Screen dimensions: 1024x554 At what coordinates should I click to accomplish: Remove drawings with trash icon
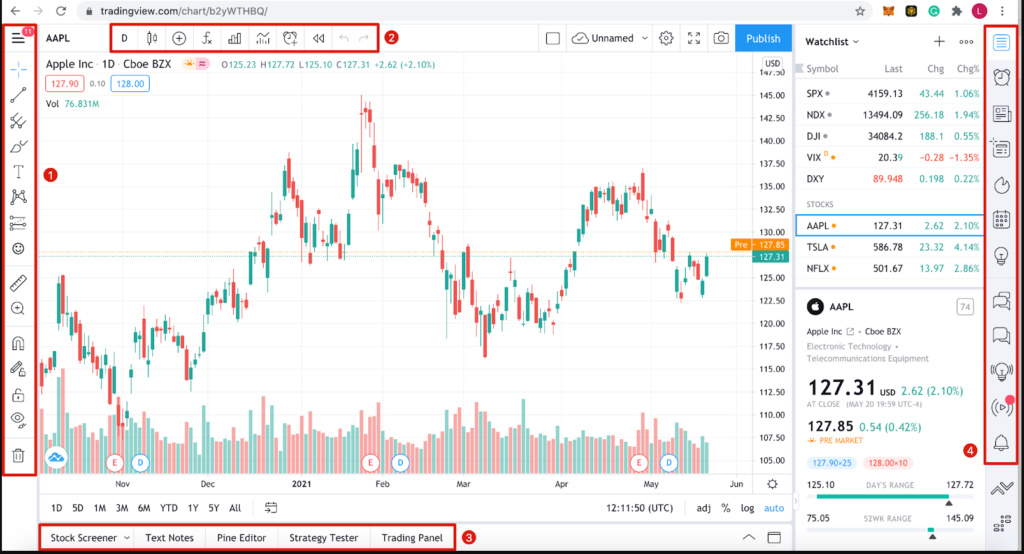coord(18,455)
